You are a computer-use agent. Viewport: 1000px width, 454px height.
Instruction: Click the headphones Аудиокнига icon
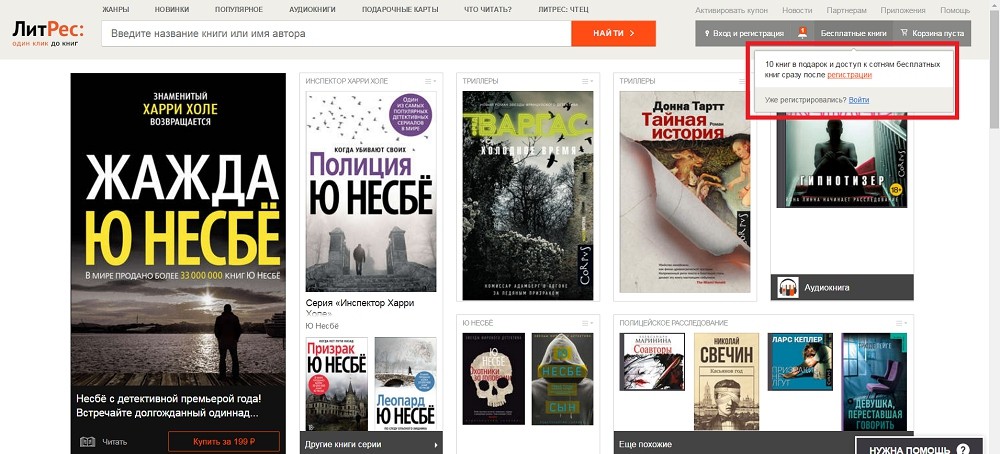coord(788,288)
